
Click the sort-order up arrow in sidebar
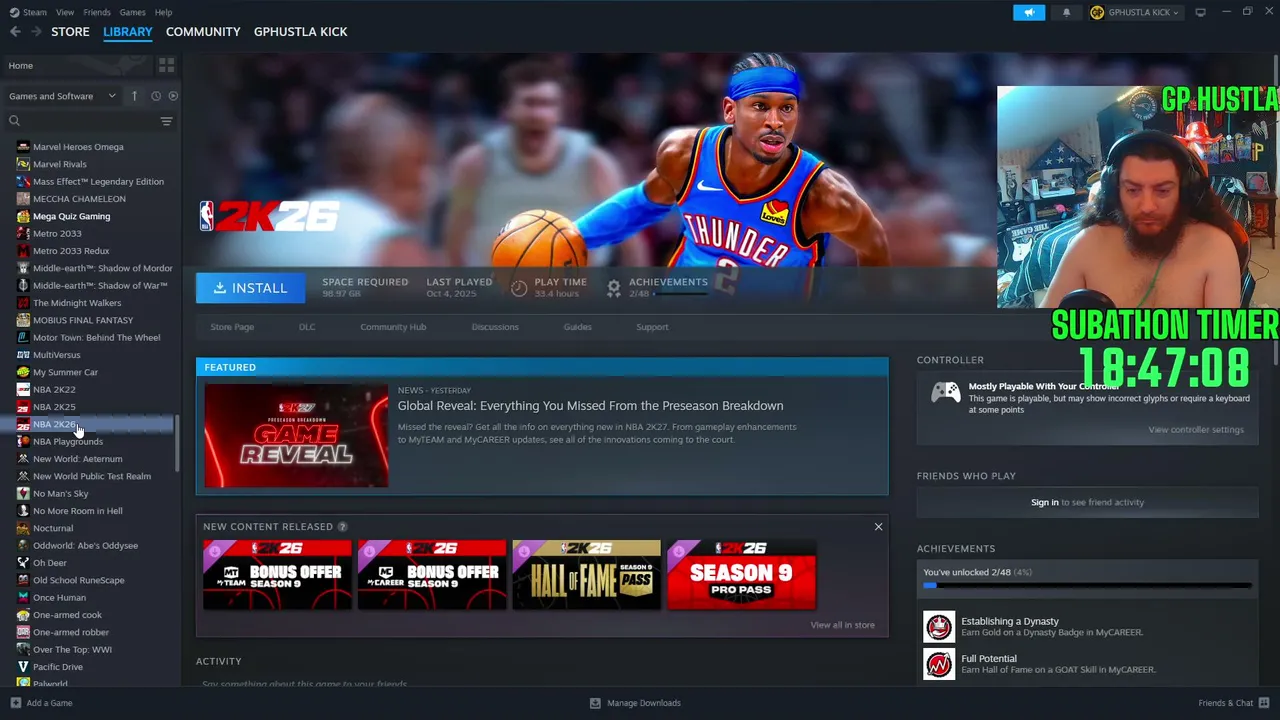click(x=134, y=96)
